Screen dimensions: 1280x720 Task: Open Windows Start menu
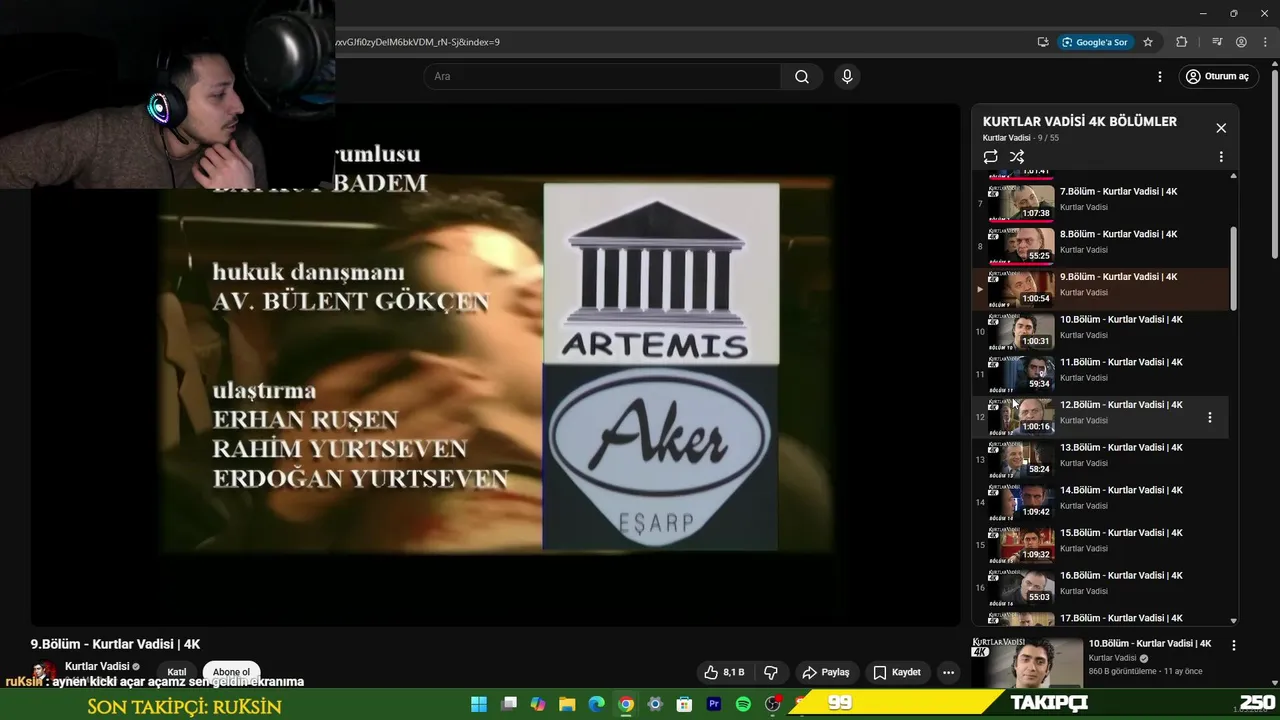479,704
